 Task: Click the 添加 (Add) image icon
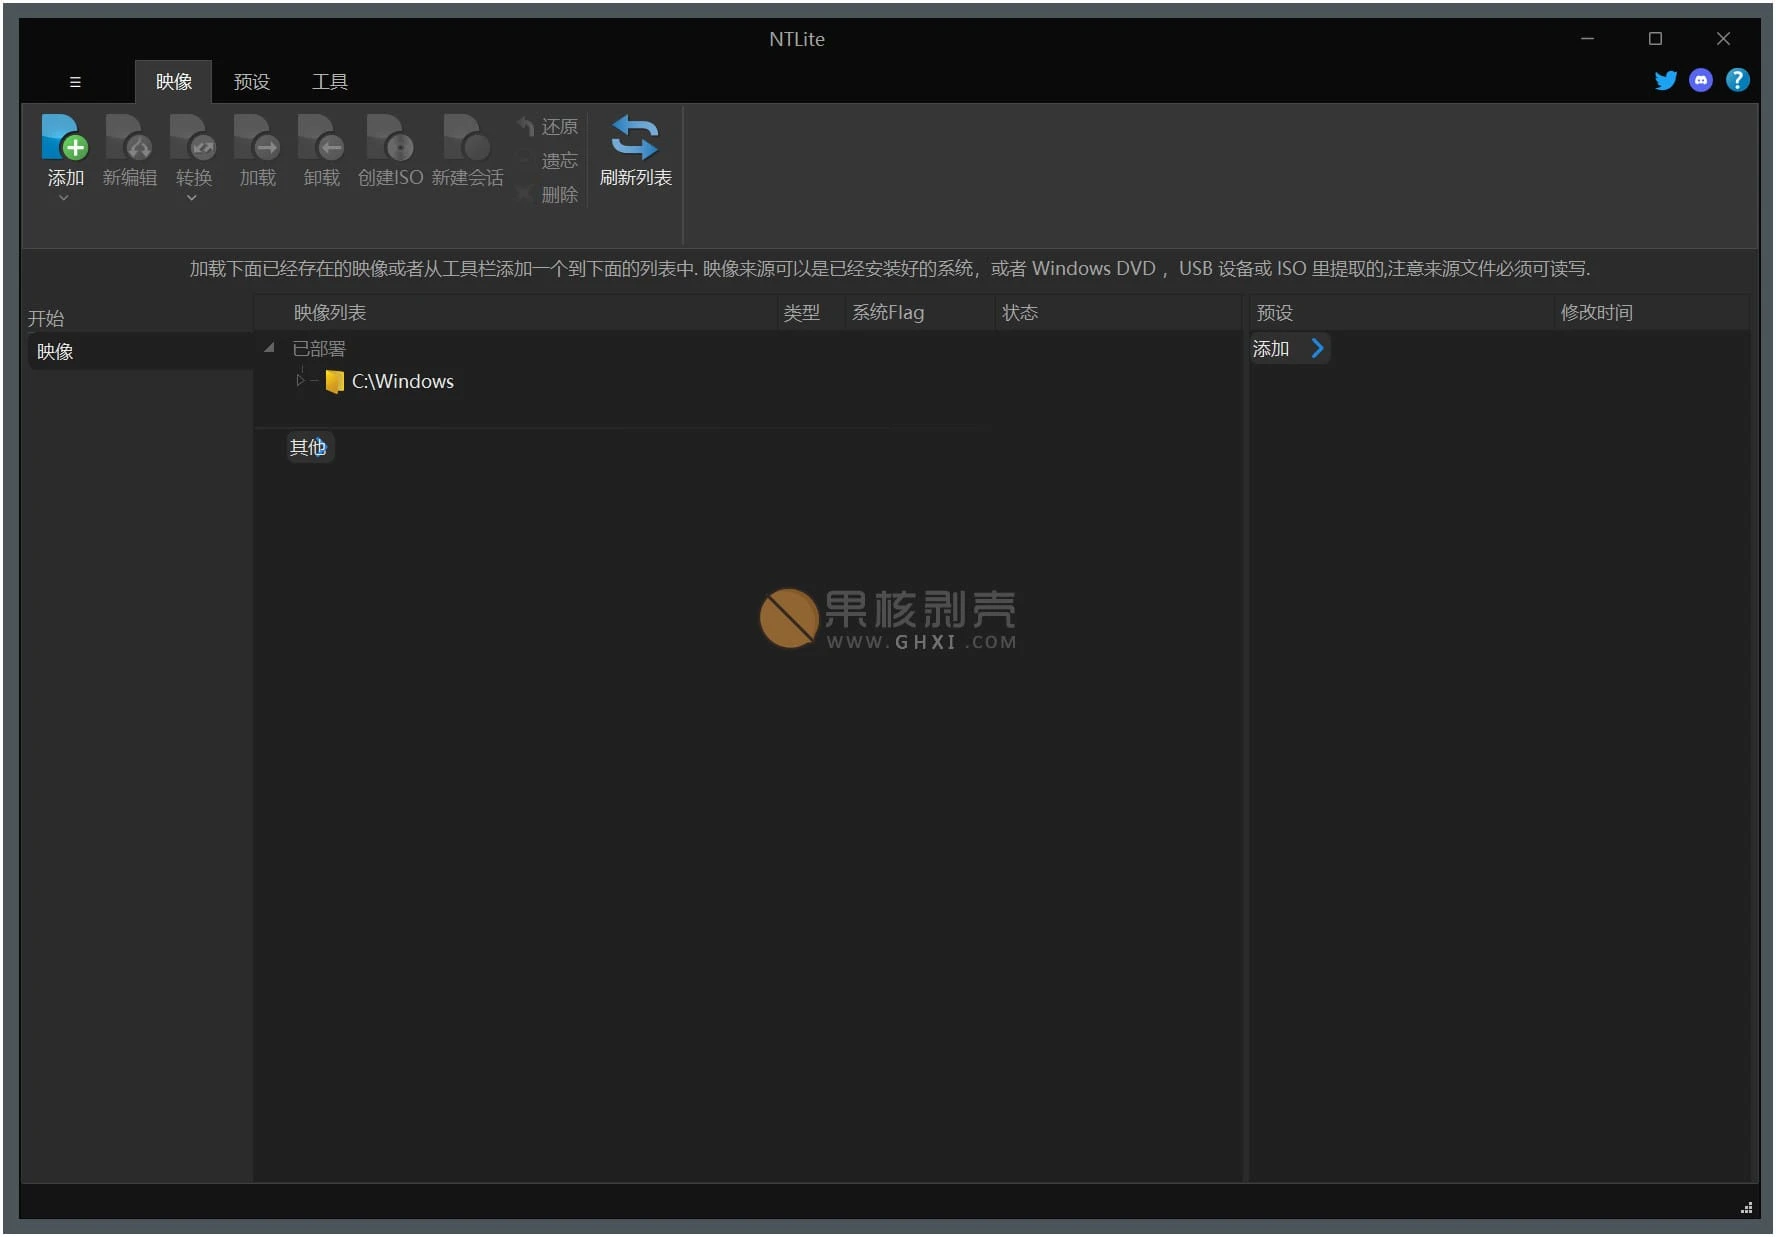pos(65,138)
